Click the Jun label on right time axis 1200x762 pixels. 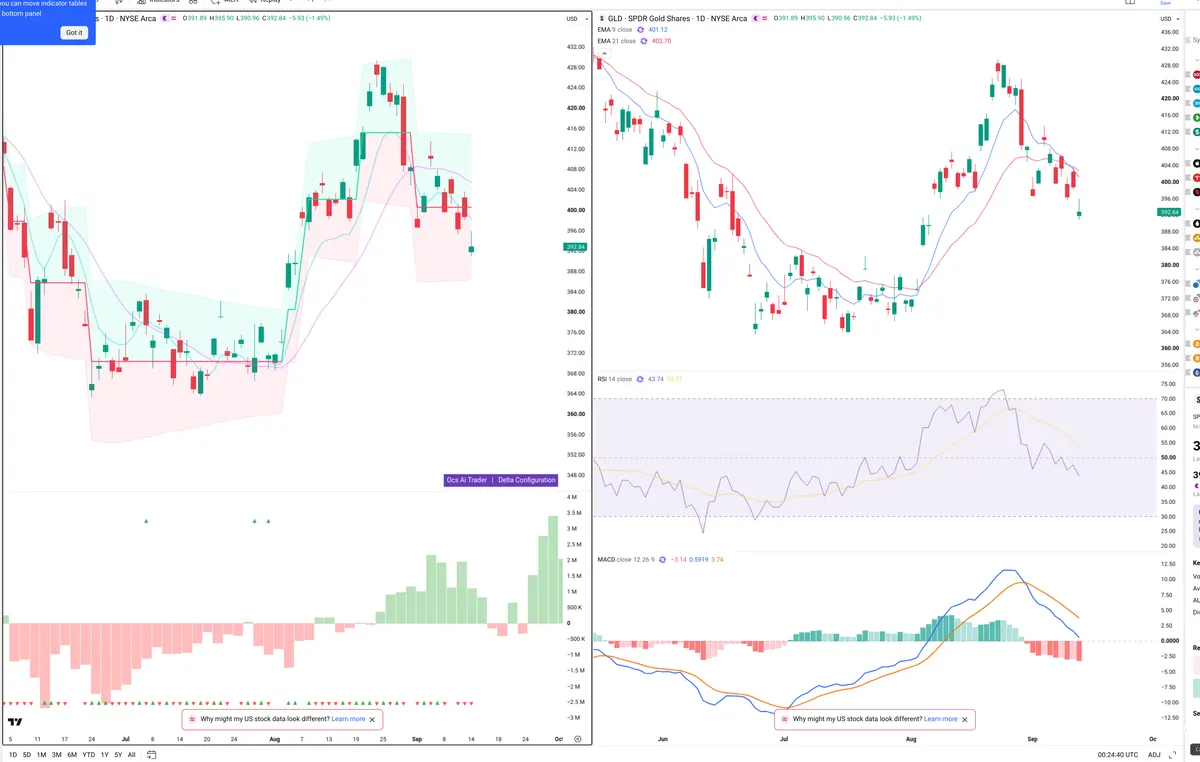[663, 738]
